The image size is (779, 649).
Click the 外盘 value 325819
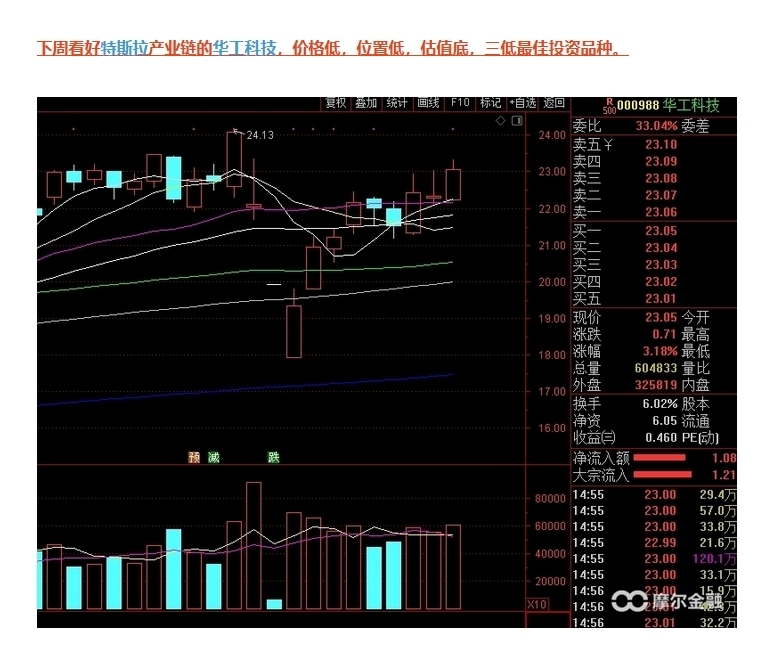pyautogui.click(x=656, y=385)
